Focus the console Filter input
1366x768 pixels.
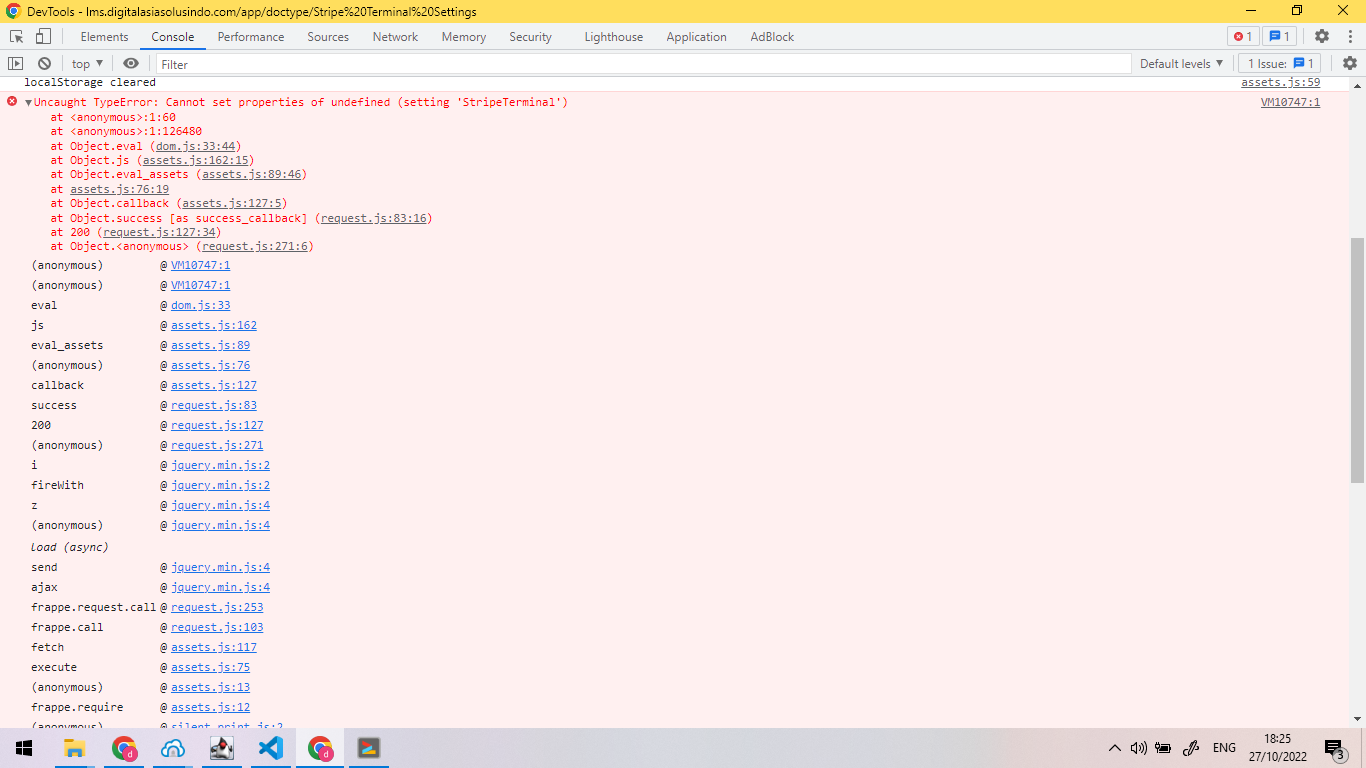(x=643, y=63)
